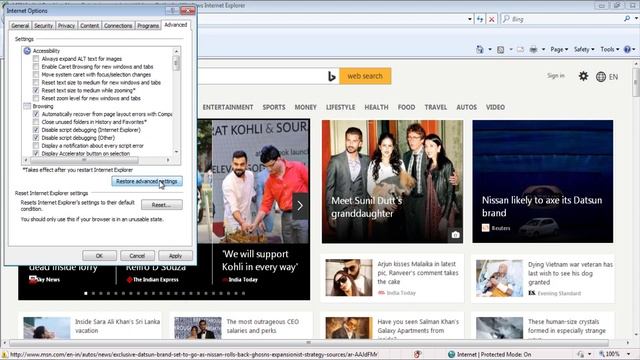The height and width of the screenshot is (360, 640).
Task: Click the status bar security shield icon
Action: [x=417, y=354]
